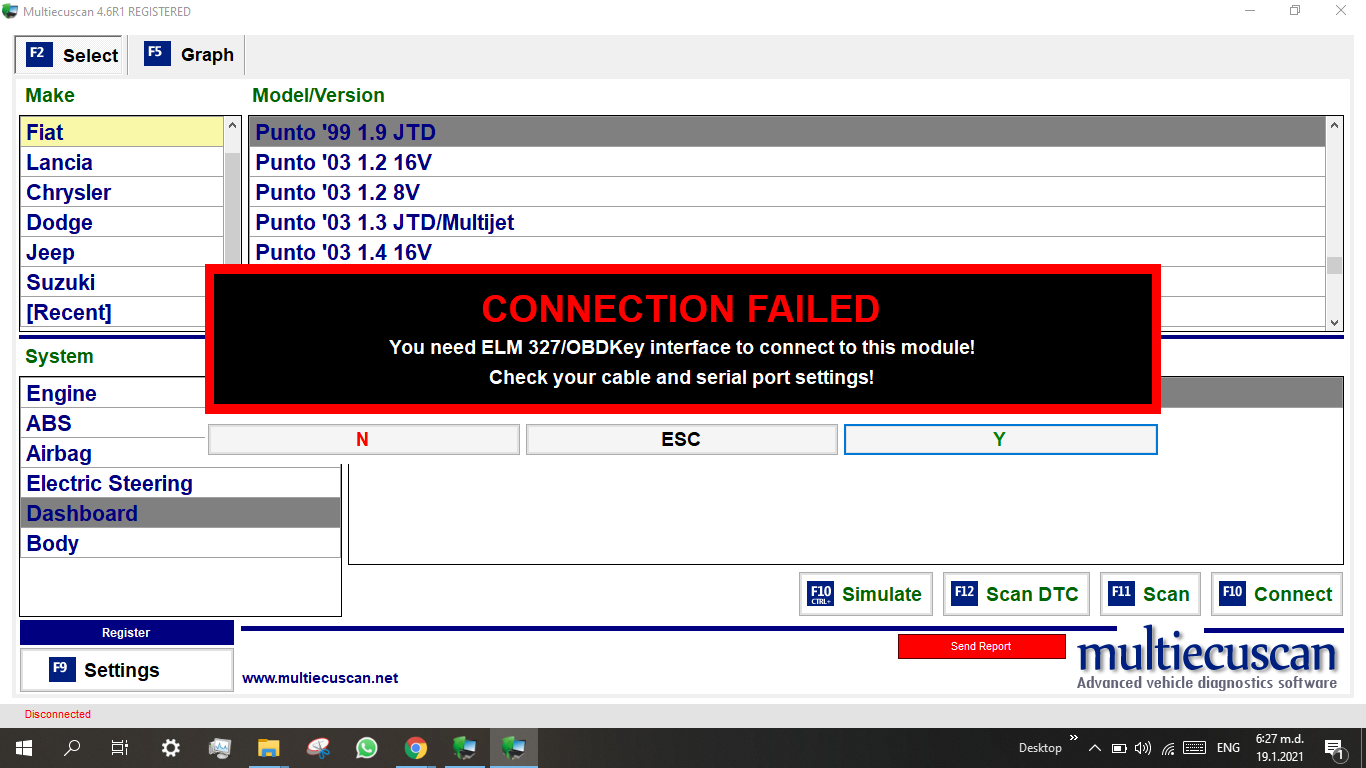Click the N button in the dialog
1366x768 pixels.
tap(363, 439)
